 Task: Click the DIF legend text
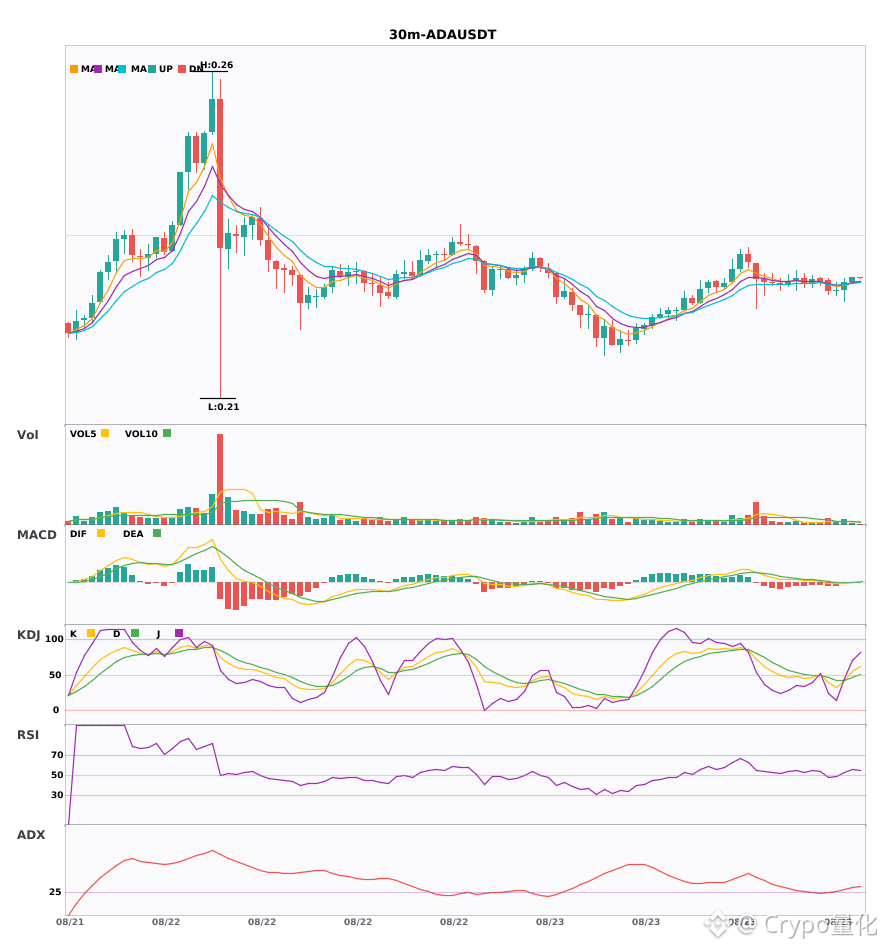click(x=78, y=534)
